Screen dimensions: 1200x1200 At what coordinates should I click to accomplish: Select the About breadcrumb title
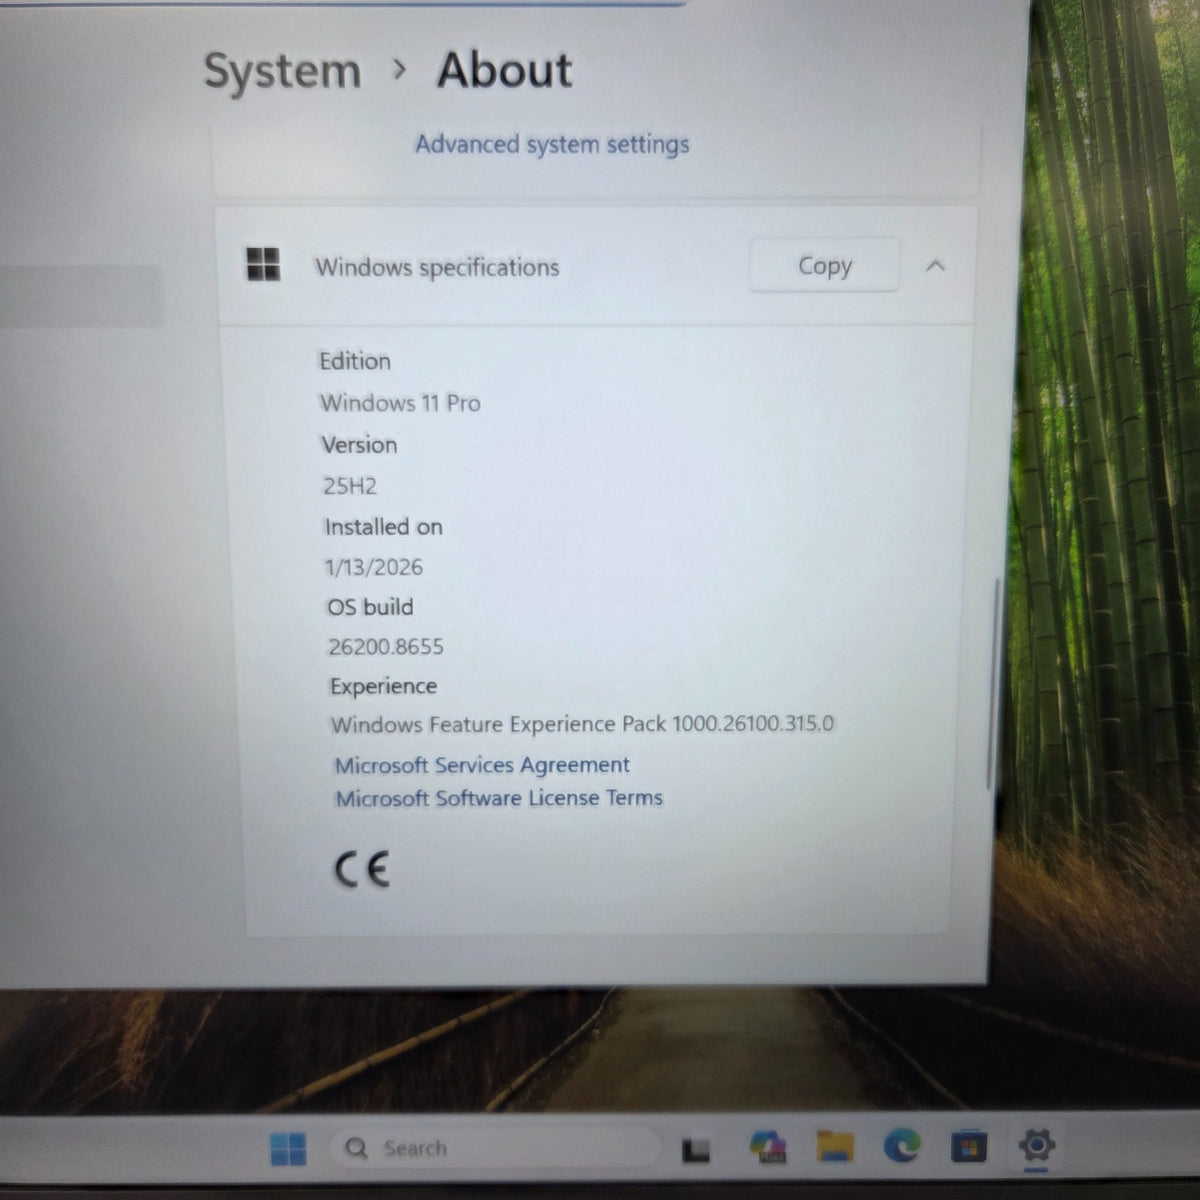[505, 70]
